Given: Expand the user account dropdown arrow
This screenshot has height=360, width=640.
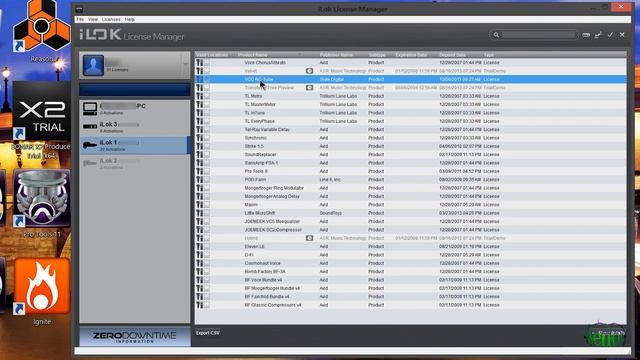Looking at the screenshot, I should tap(185, 64).
